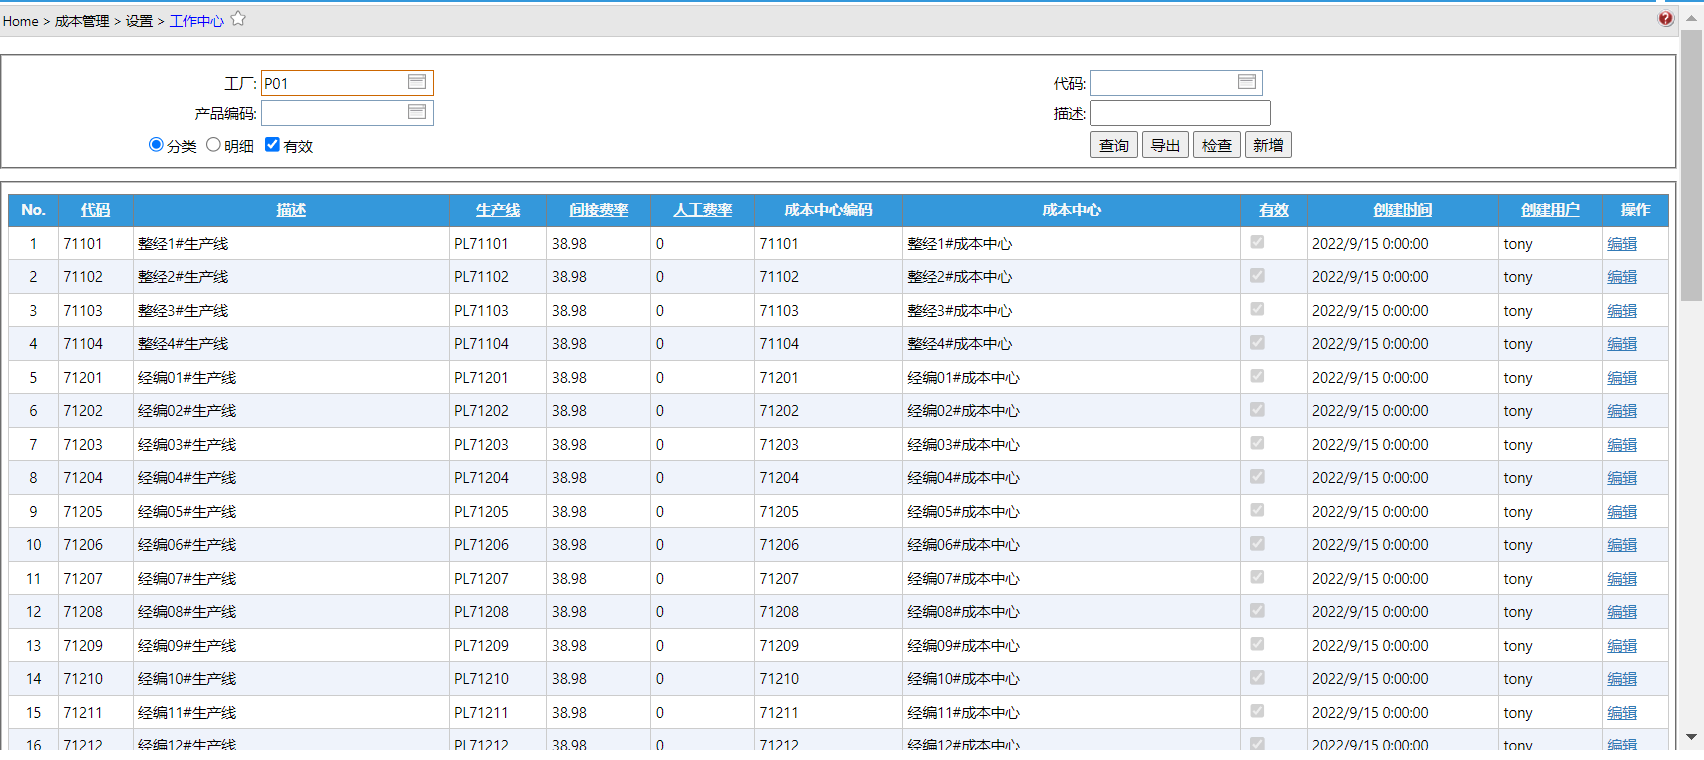This screenshot has height=760, width=1704.
Task: Sort by 生产线 column header
Action: (x=498, y=210)
